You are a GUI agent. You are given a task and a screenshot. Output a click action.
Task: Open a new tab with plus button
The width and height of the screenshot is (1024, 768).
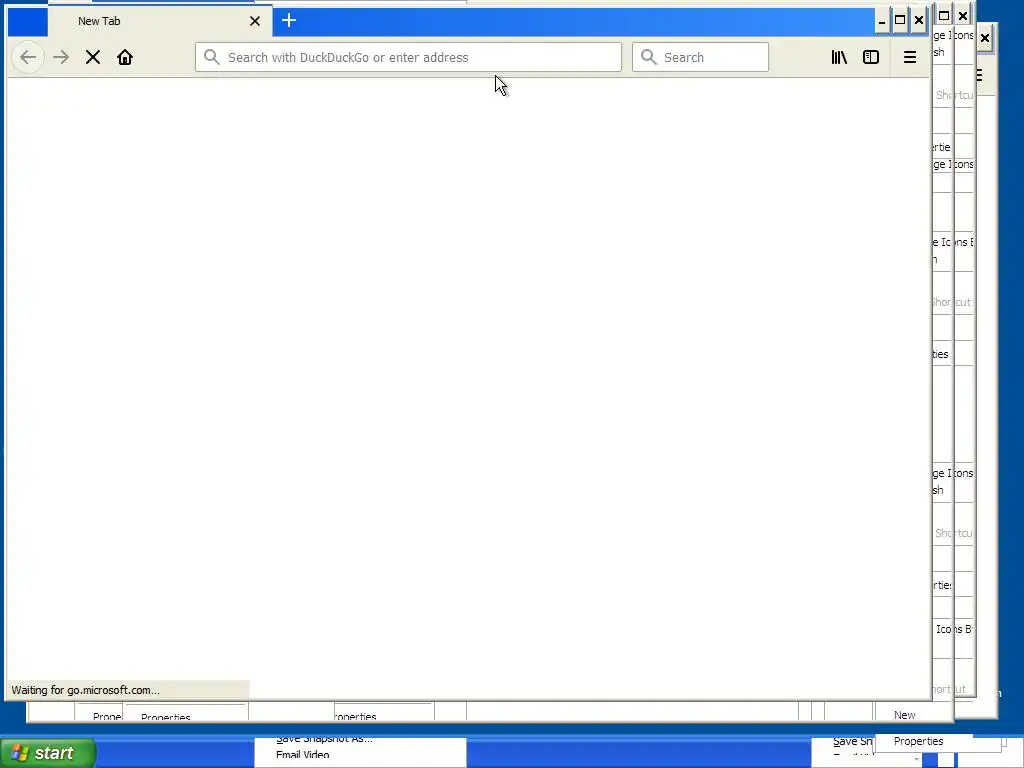tap(289, 20)
